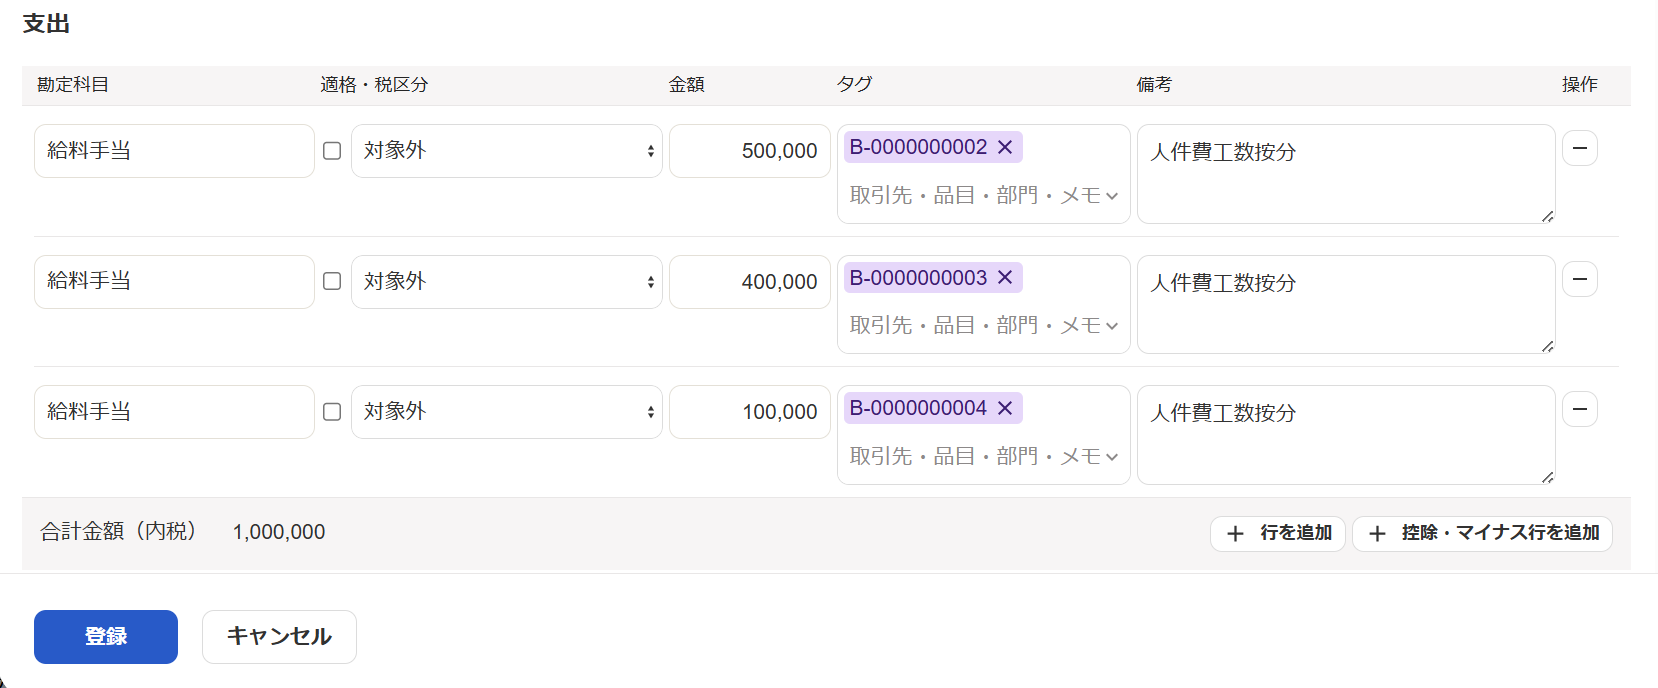Click 控除・マイナス行を追加 button
Screen dimensions: 1658x688
tap(1482, 533)
